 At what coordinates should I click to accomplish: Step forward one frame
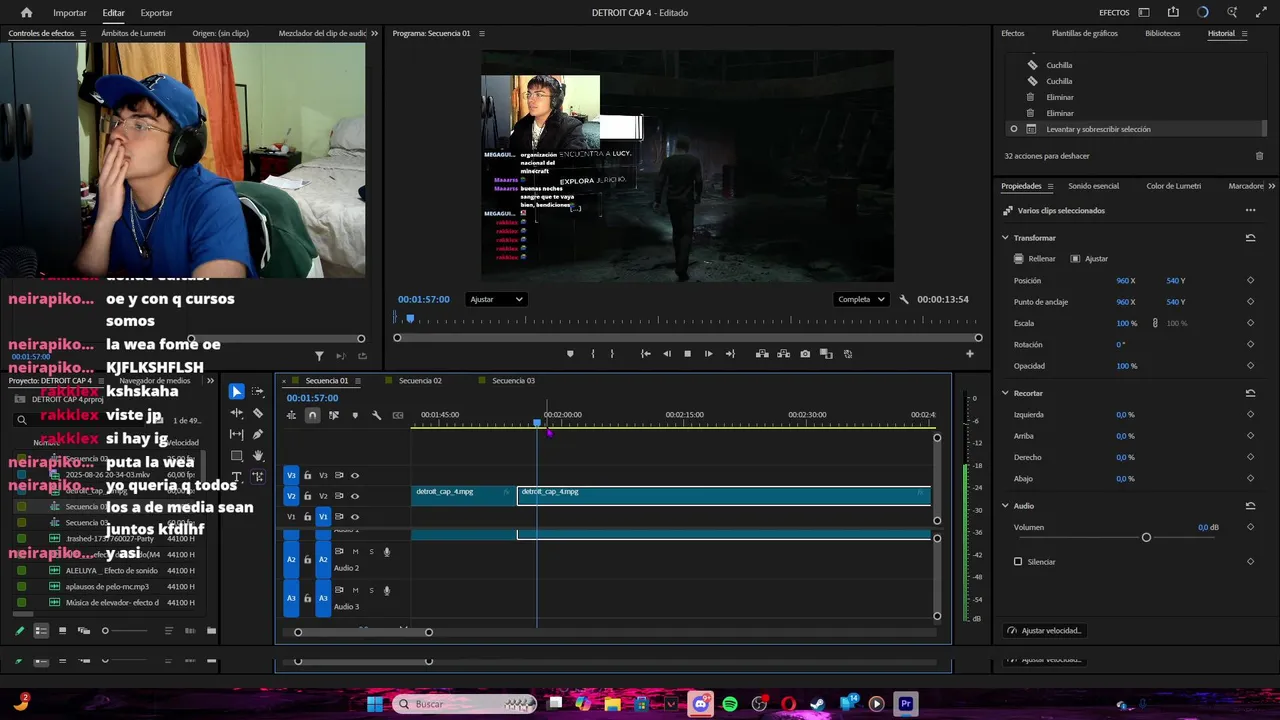point(709,354)
